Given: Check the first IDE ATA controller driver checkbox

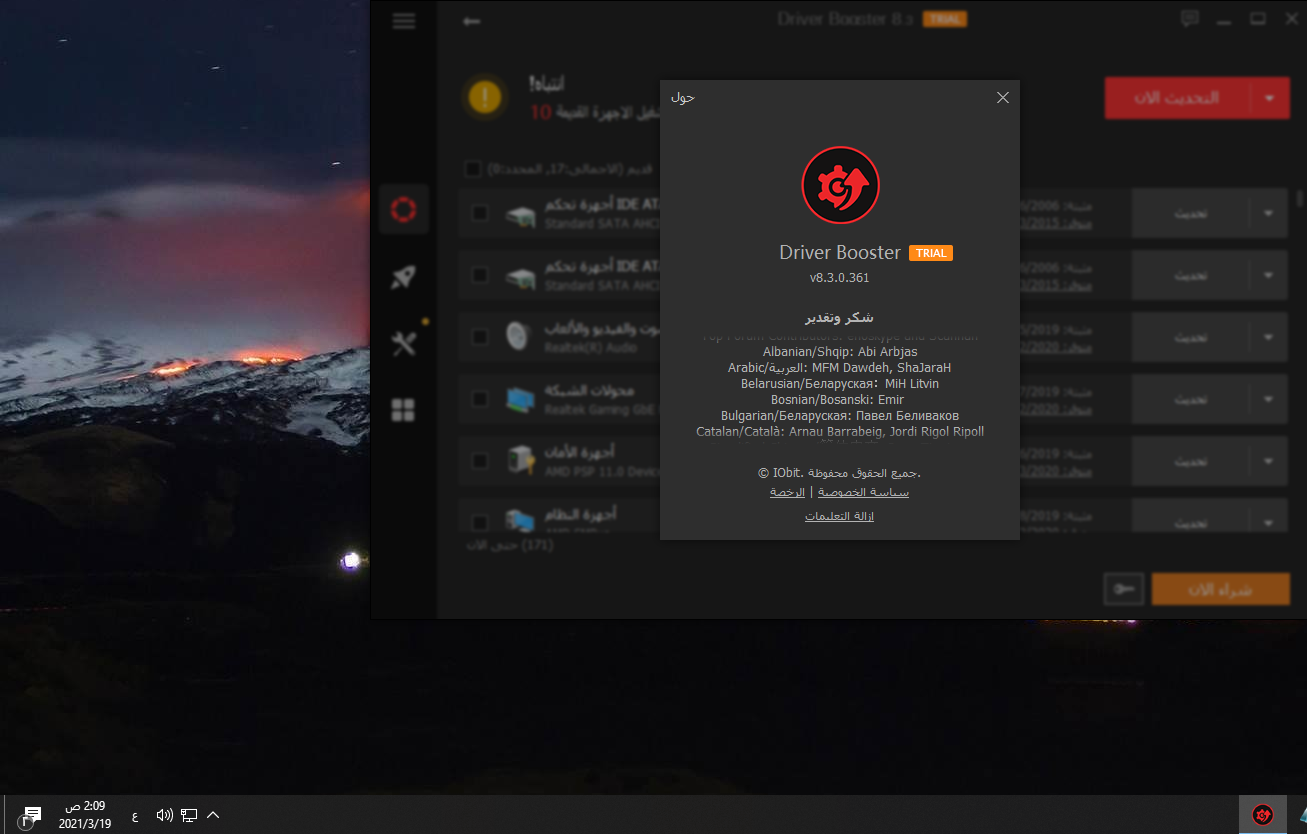Looking at the screenshot, I should point(480,213).
